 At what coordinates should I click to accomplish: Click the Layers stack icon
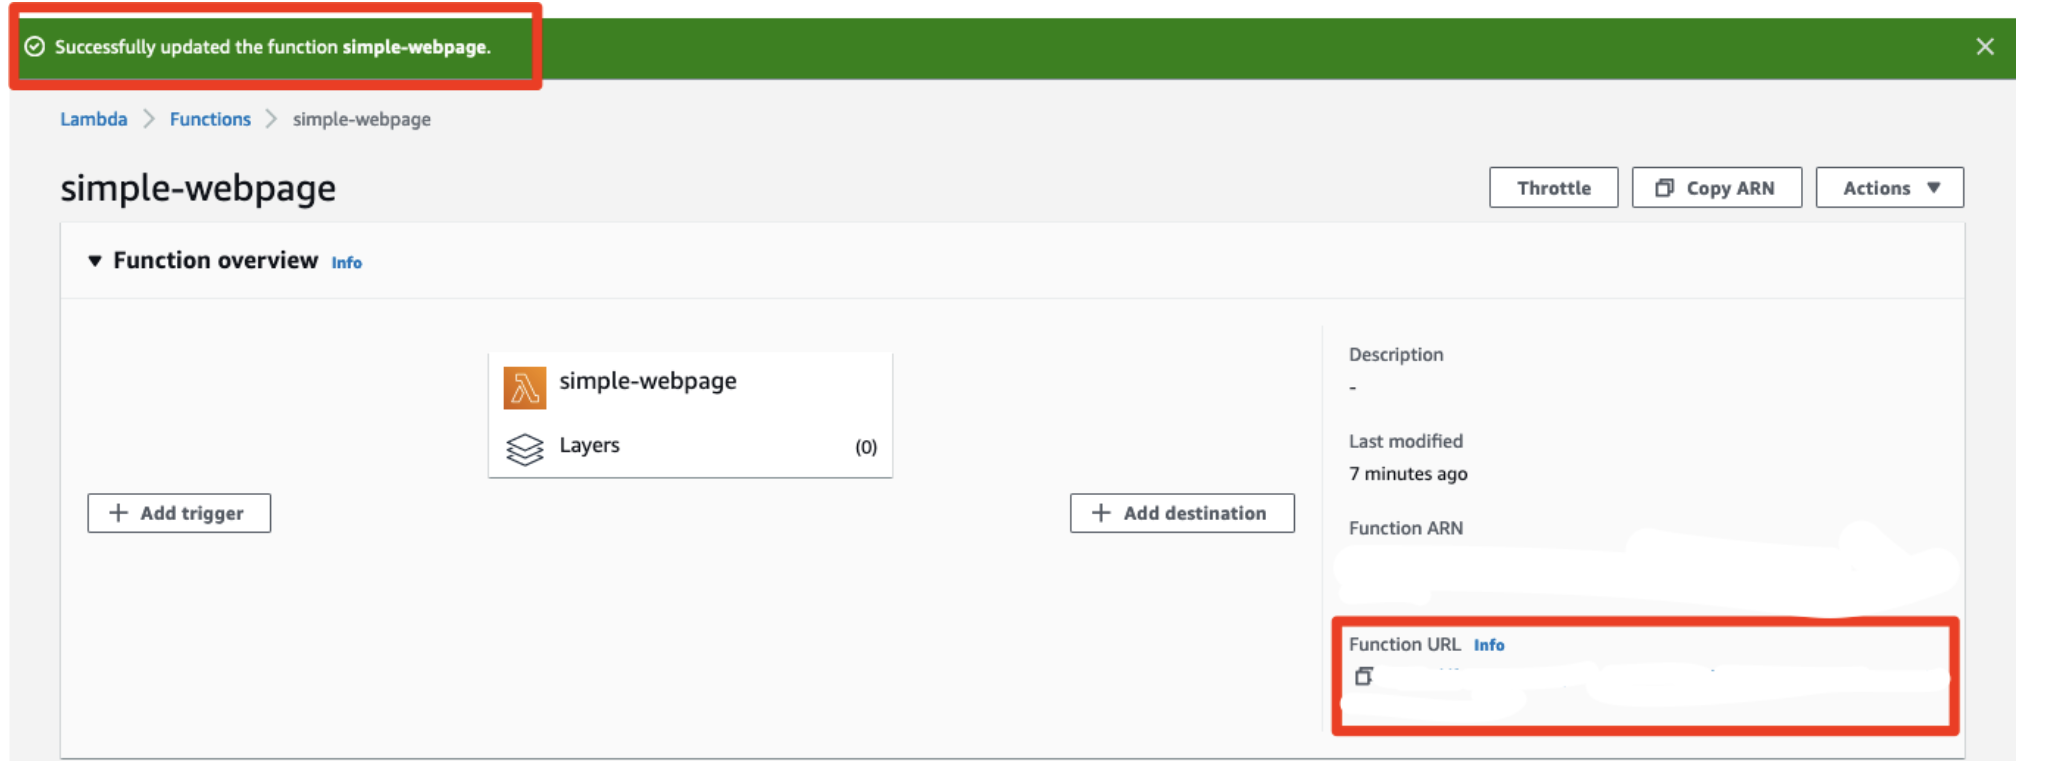pos(525,449)
